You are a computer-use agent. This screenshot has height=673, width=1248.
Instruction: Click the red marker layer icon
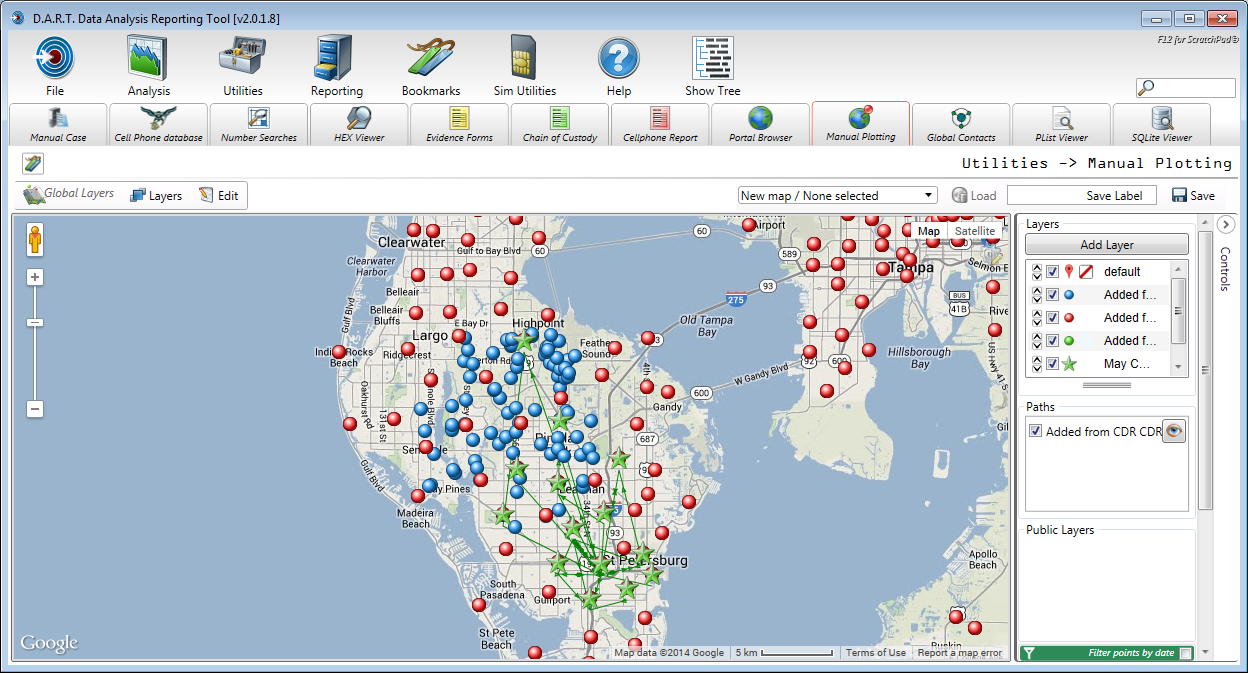(x=1069, y=318)
